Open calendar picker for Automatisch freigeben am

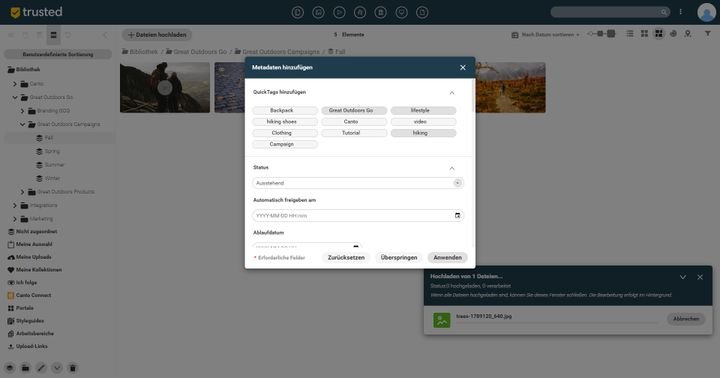(457, 215)
